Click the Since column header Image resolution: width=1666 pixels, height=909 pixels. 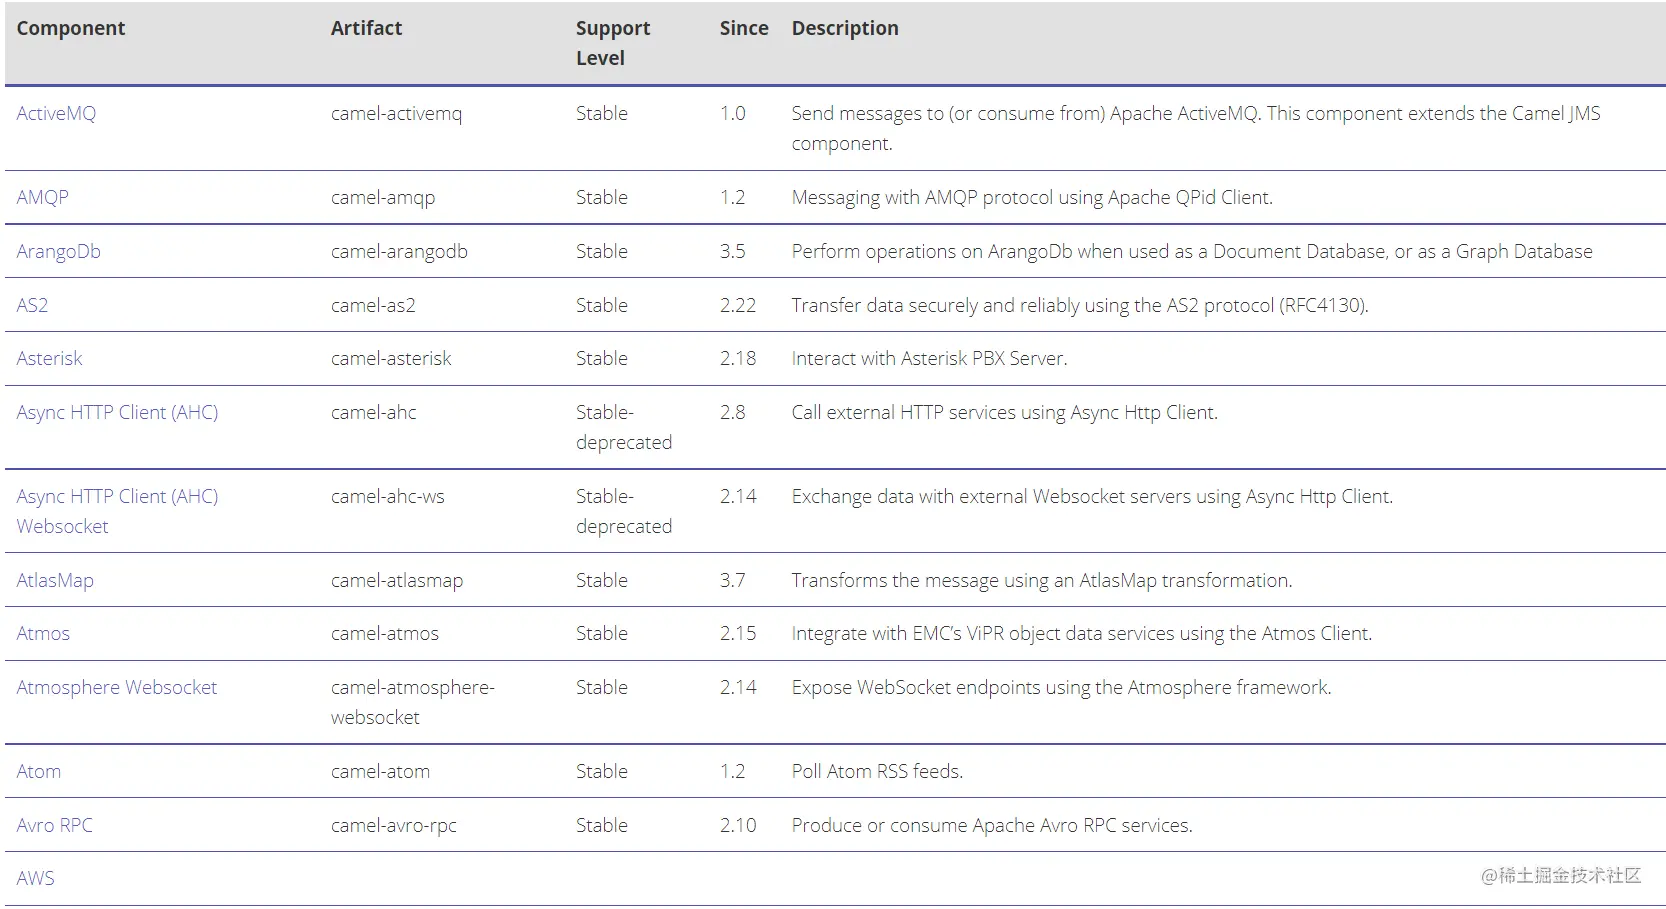(x=744, y=28)
